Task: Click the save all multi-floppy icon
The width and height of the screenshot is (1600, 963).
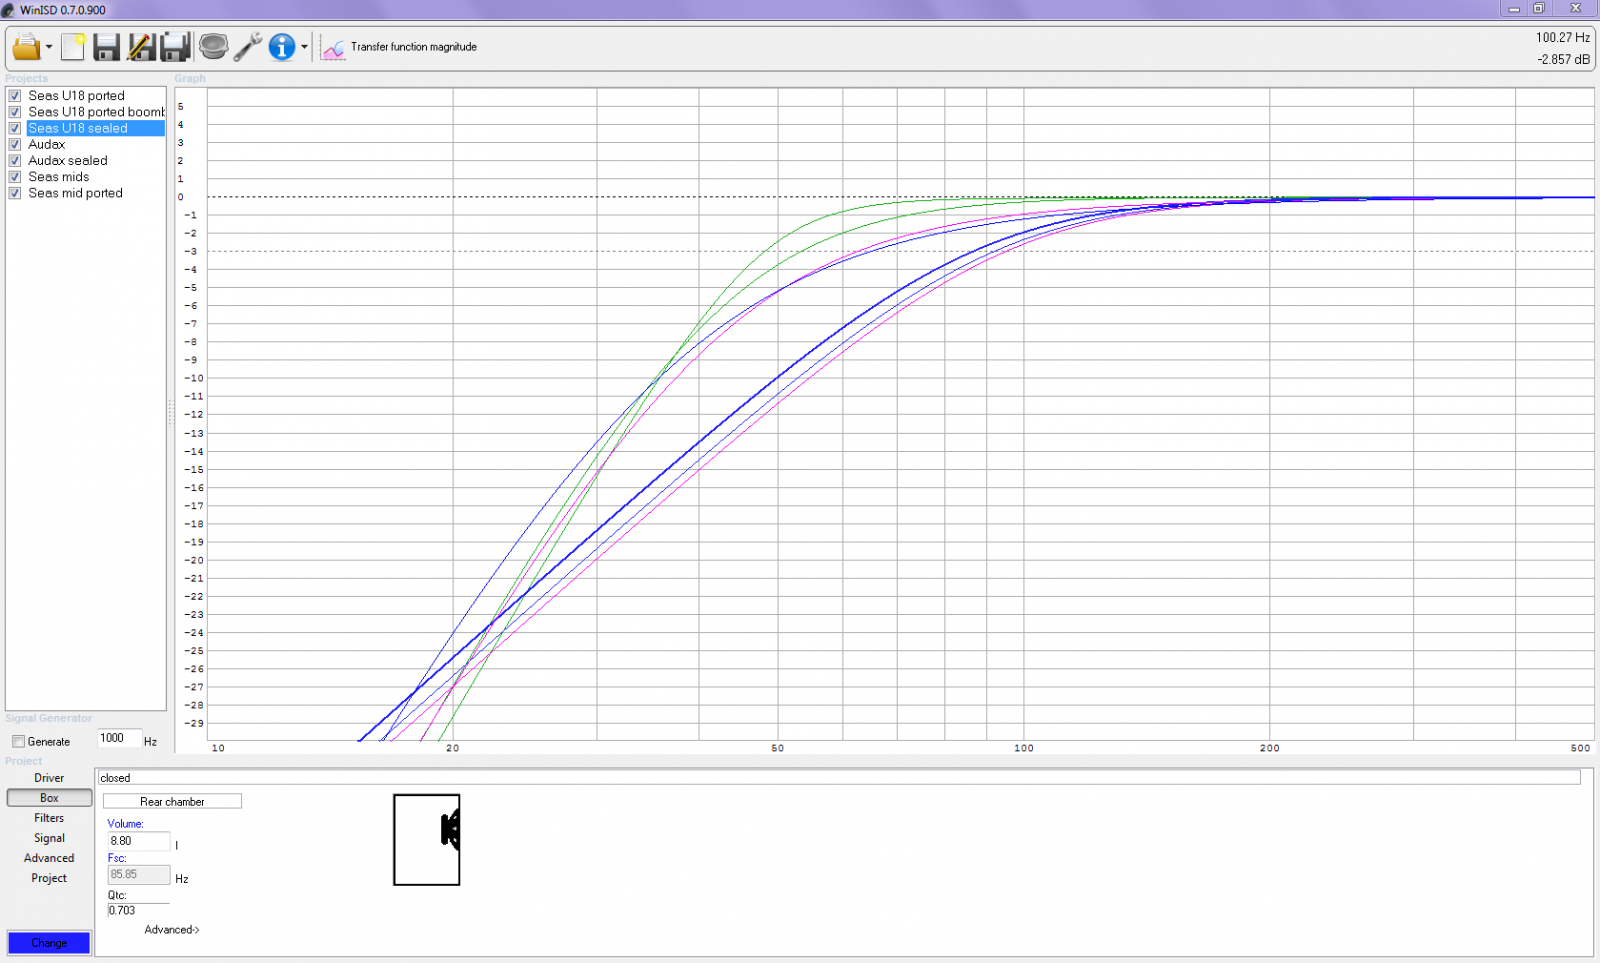Action: pos(175,47)
